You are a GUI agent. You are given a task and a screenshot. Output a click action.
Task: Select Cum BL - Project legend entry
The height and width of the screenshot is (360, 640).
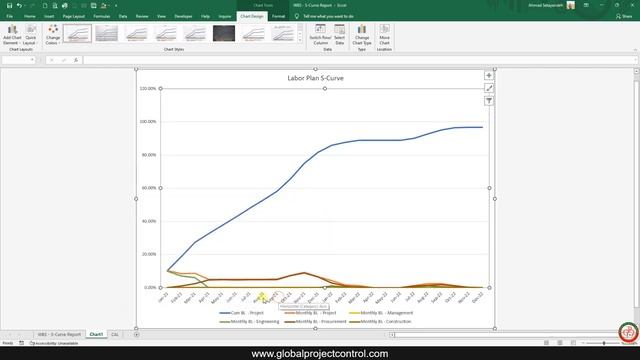pyautogui.click(x=242, y=313)
